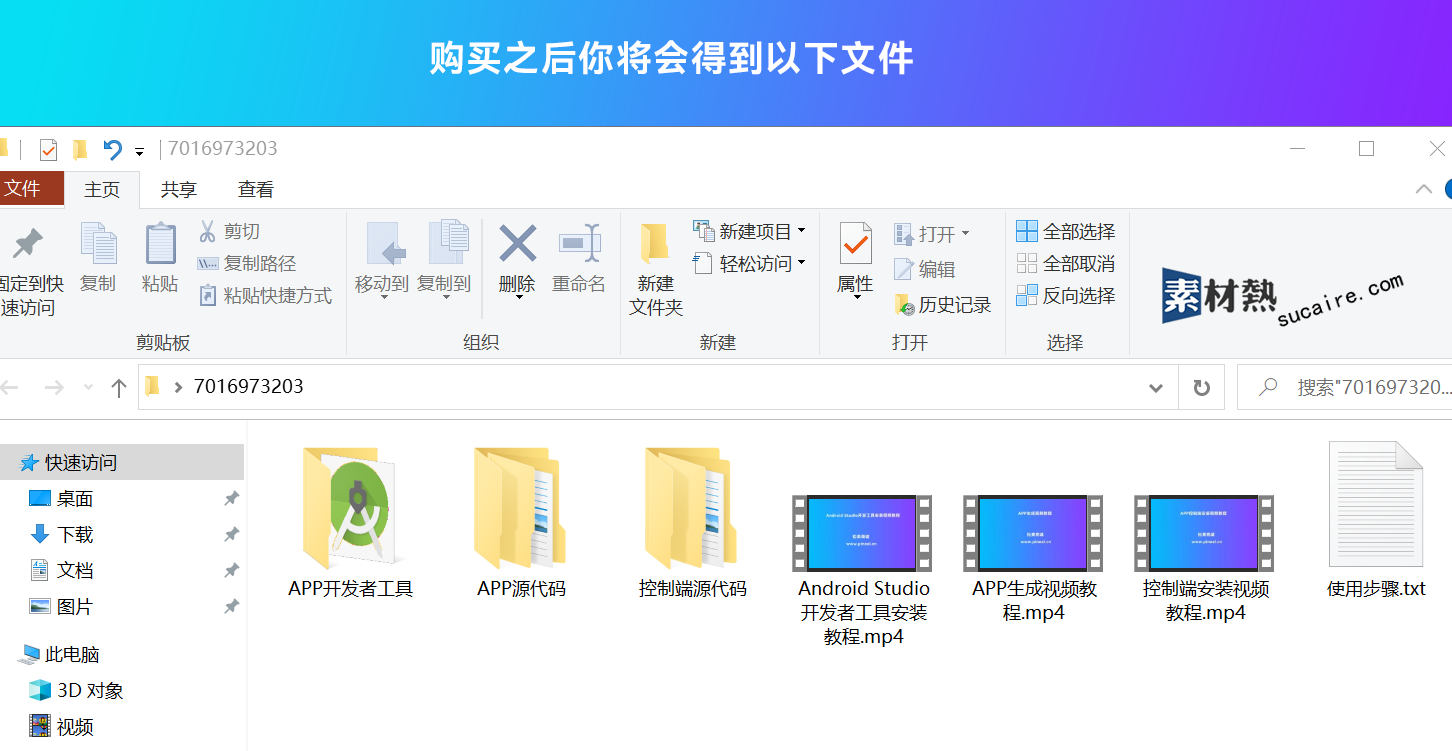Screen dimensions: 1452x751
Task: Click Invert Selection (反向选择)
Action: (x=1065, y=296)
